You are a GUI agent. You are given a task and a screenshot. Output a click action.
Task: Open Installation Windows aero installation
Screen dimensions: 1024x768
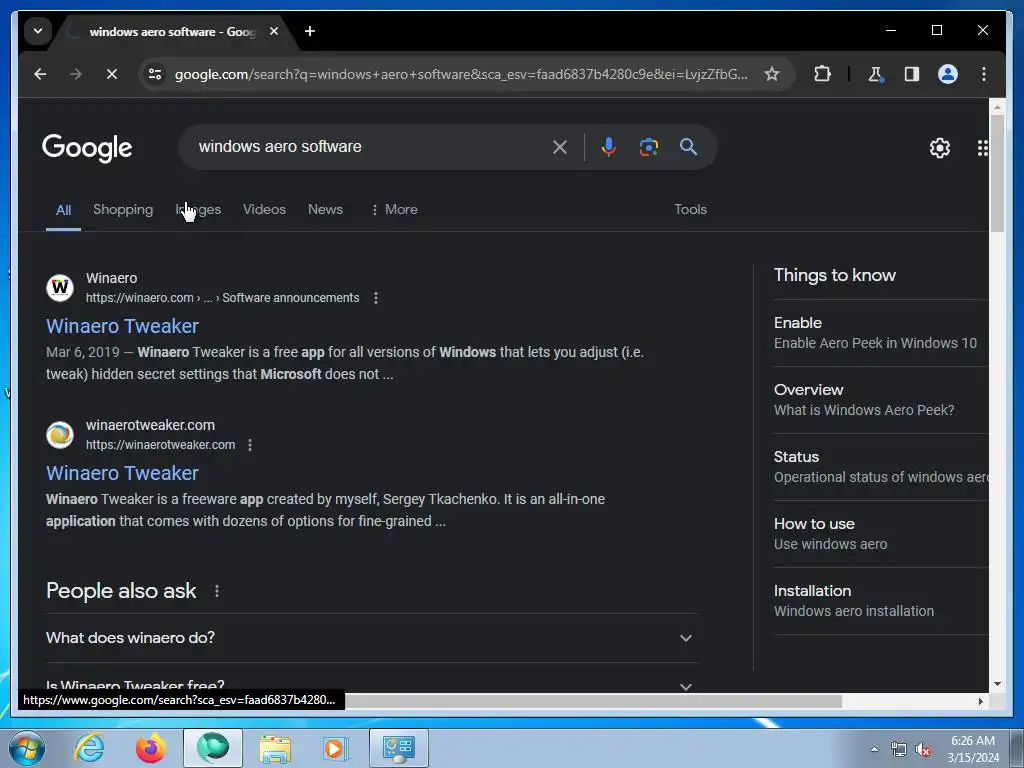881,601
